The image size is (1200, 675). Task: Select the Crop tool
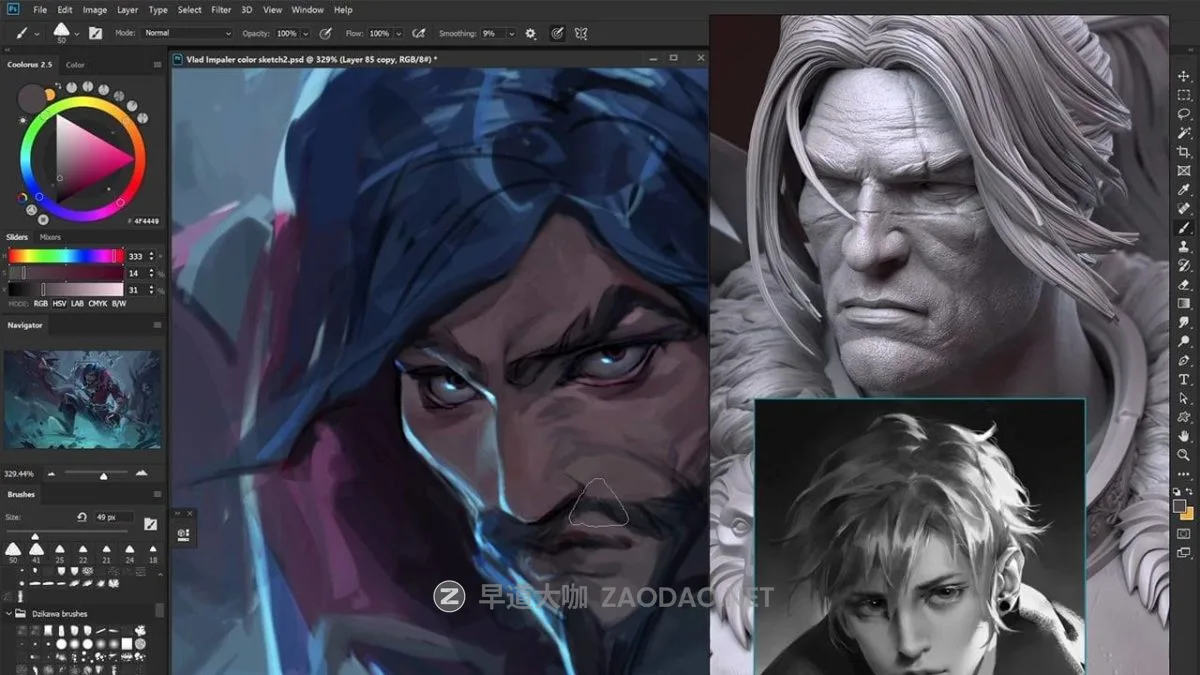pos(1184,152)
